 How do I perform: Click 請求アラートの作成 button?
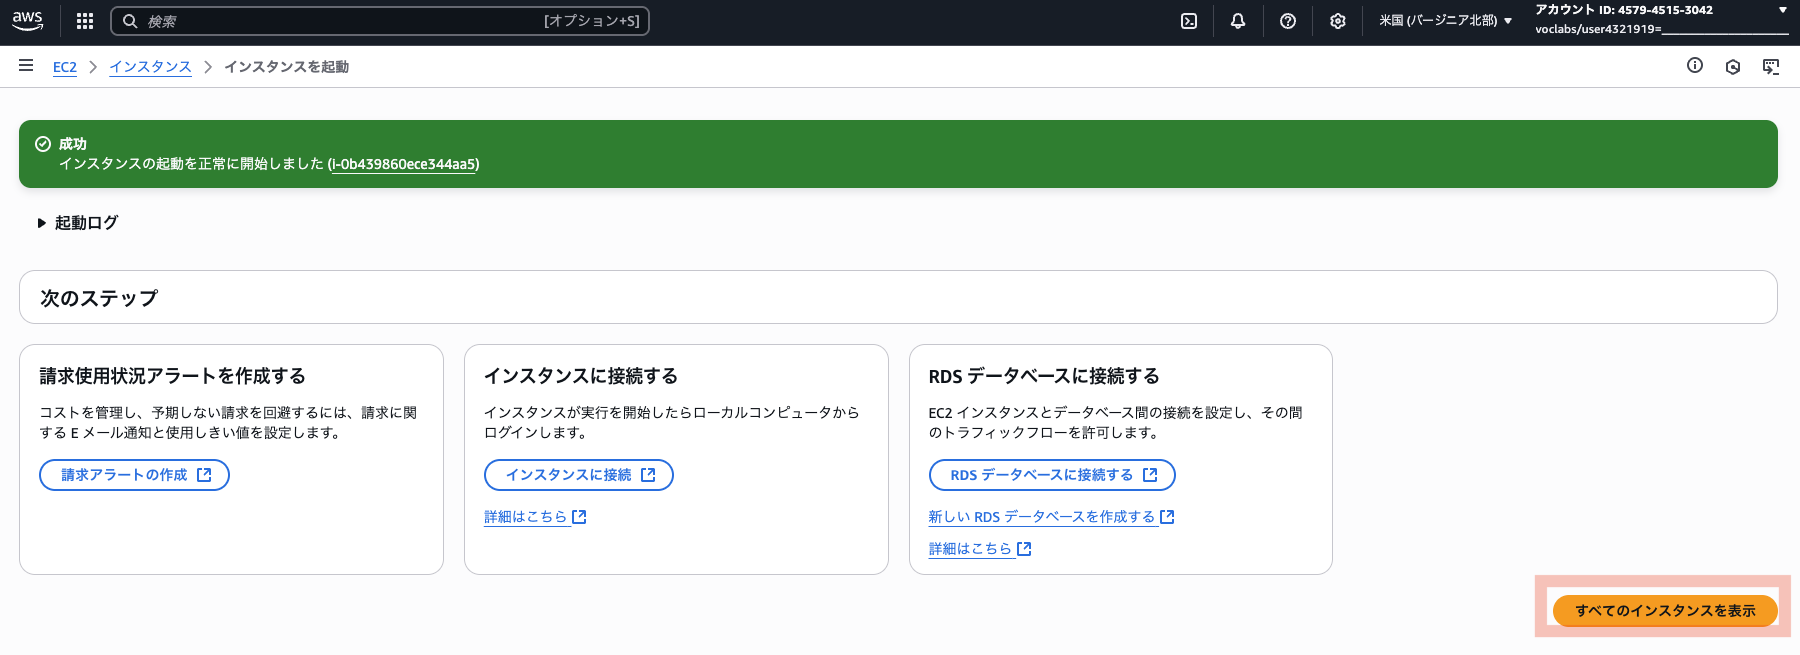[x=135, y=475]
